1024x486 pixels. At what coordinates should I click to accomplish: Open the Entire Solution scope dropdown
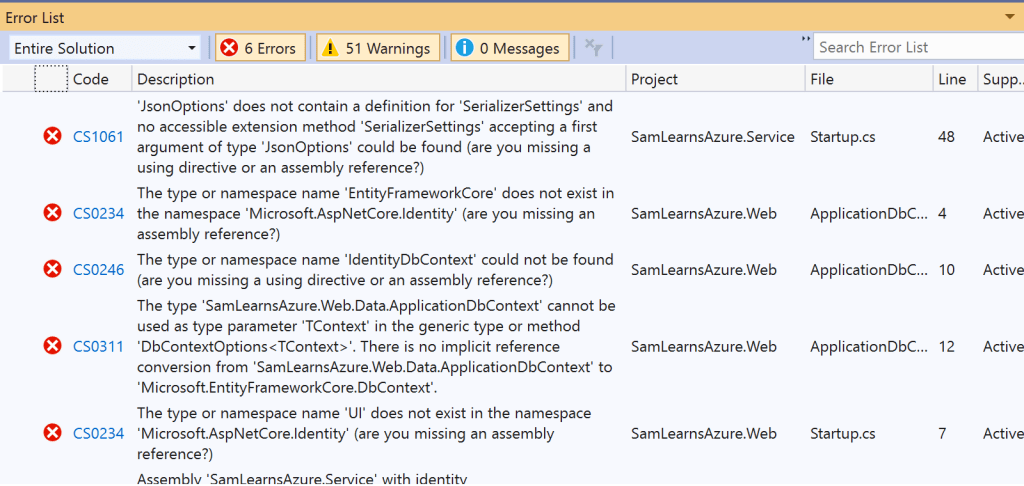click(106, 48)
